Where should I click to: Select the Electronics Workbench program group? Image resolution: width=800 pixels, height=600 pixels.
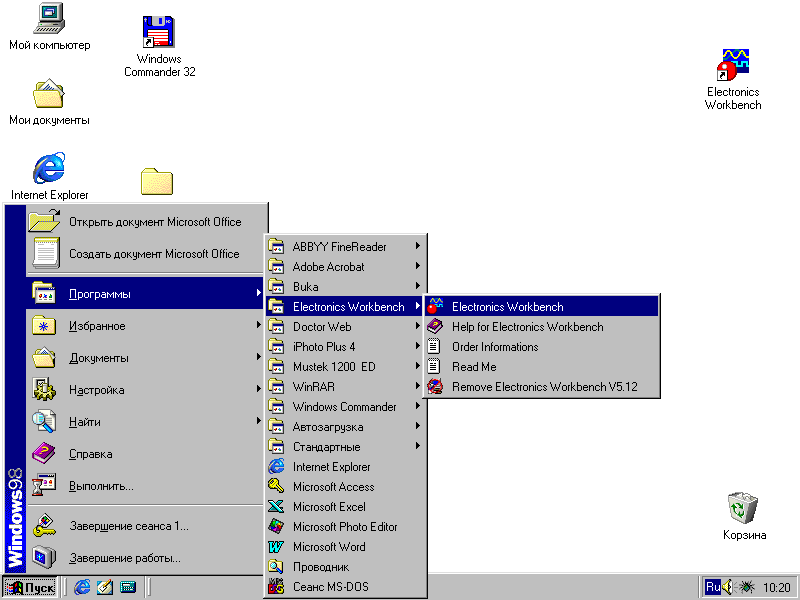[345, 306]
